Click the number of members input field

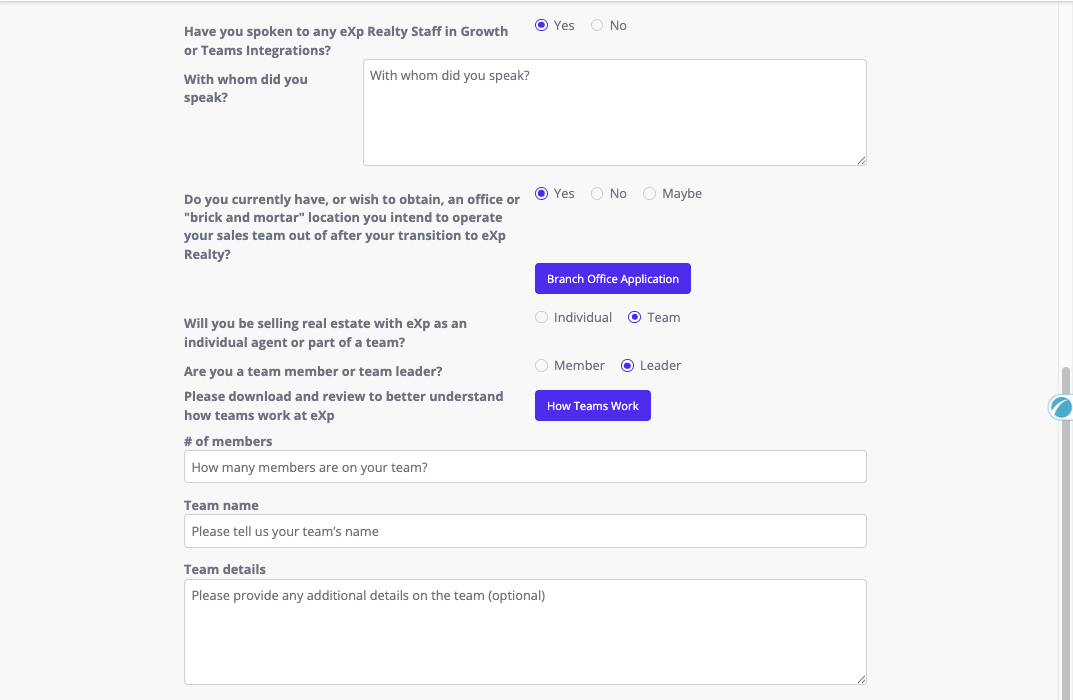[525, 467]
